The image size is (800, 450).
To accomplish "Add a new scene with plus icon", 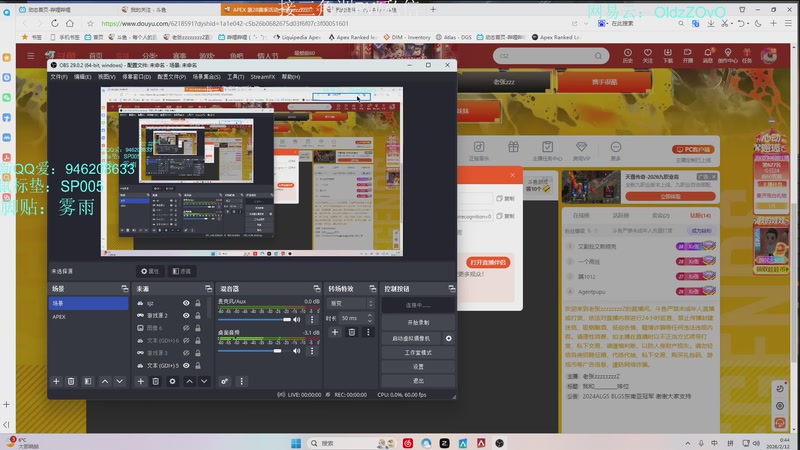I will click(56, 381).
